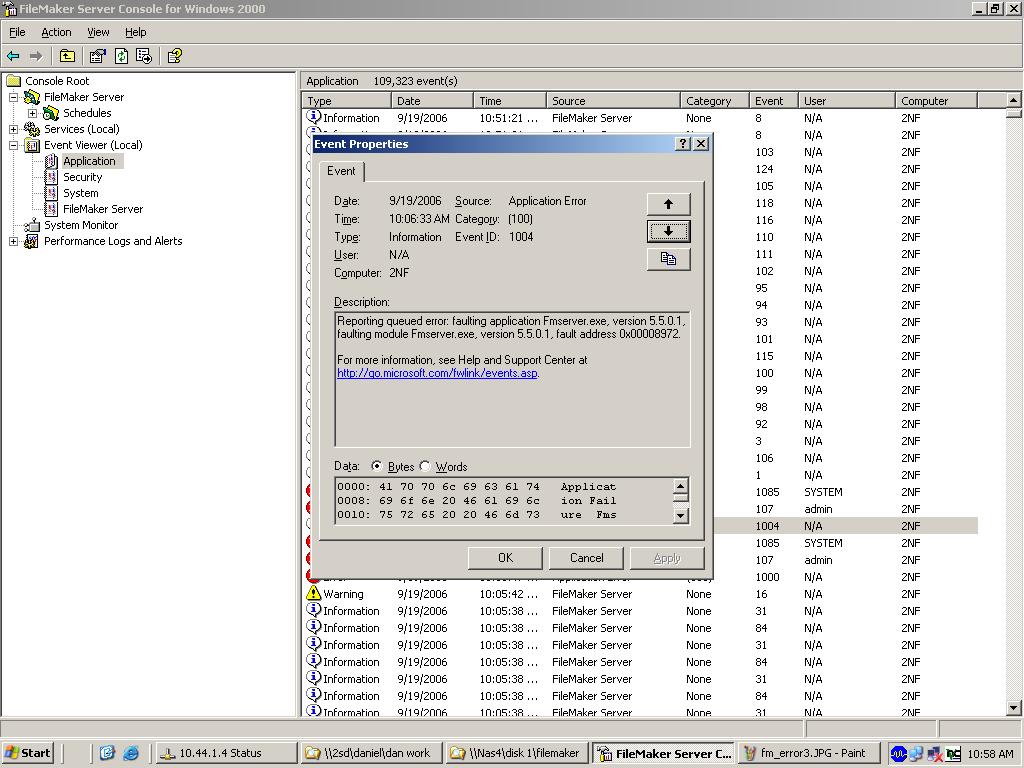The image size is (1024, 768).
Task: Select the Event Viewer (Local) icon
Action: coord(32,145)
